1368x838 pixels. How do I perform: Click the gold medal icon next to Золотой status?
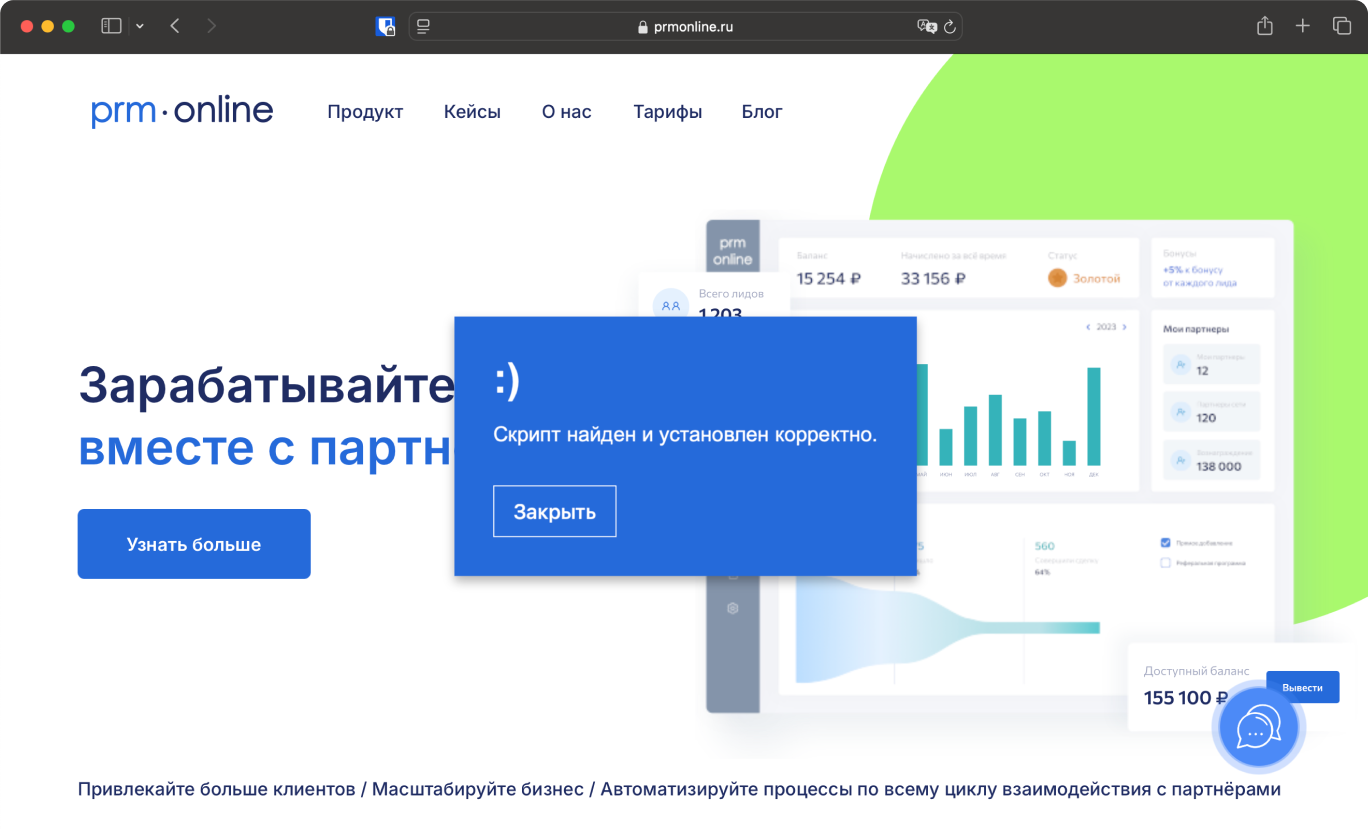(x=1057, y=279)
